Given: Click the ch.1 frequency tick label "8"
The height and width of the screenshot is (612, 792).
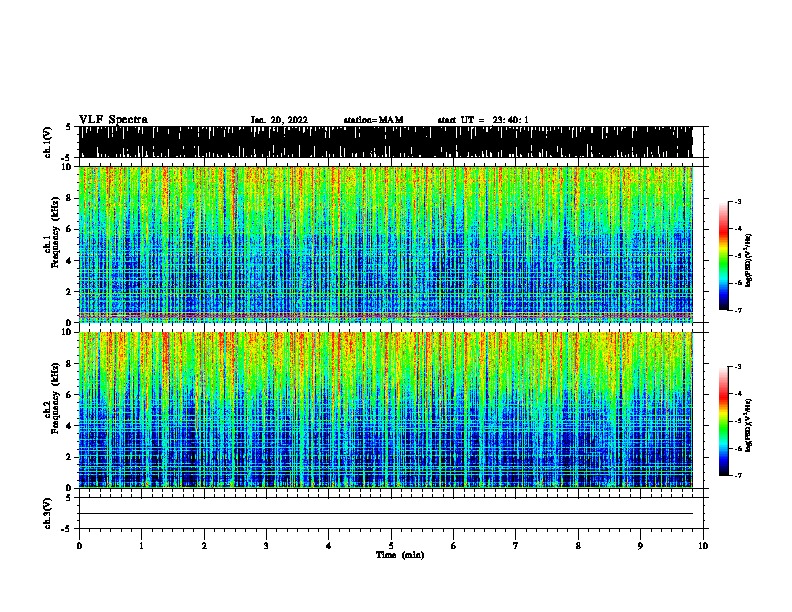Looking at the screenshot, I should click(70, 198).
